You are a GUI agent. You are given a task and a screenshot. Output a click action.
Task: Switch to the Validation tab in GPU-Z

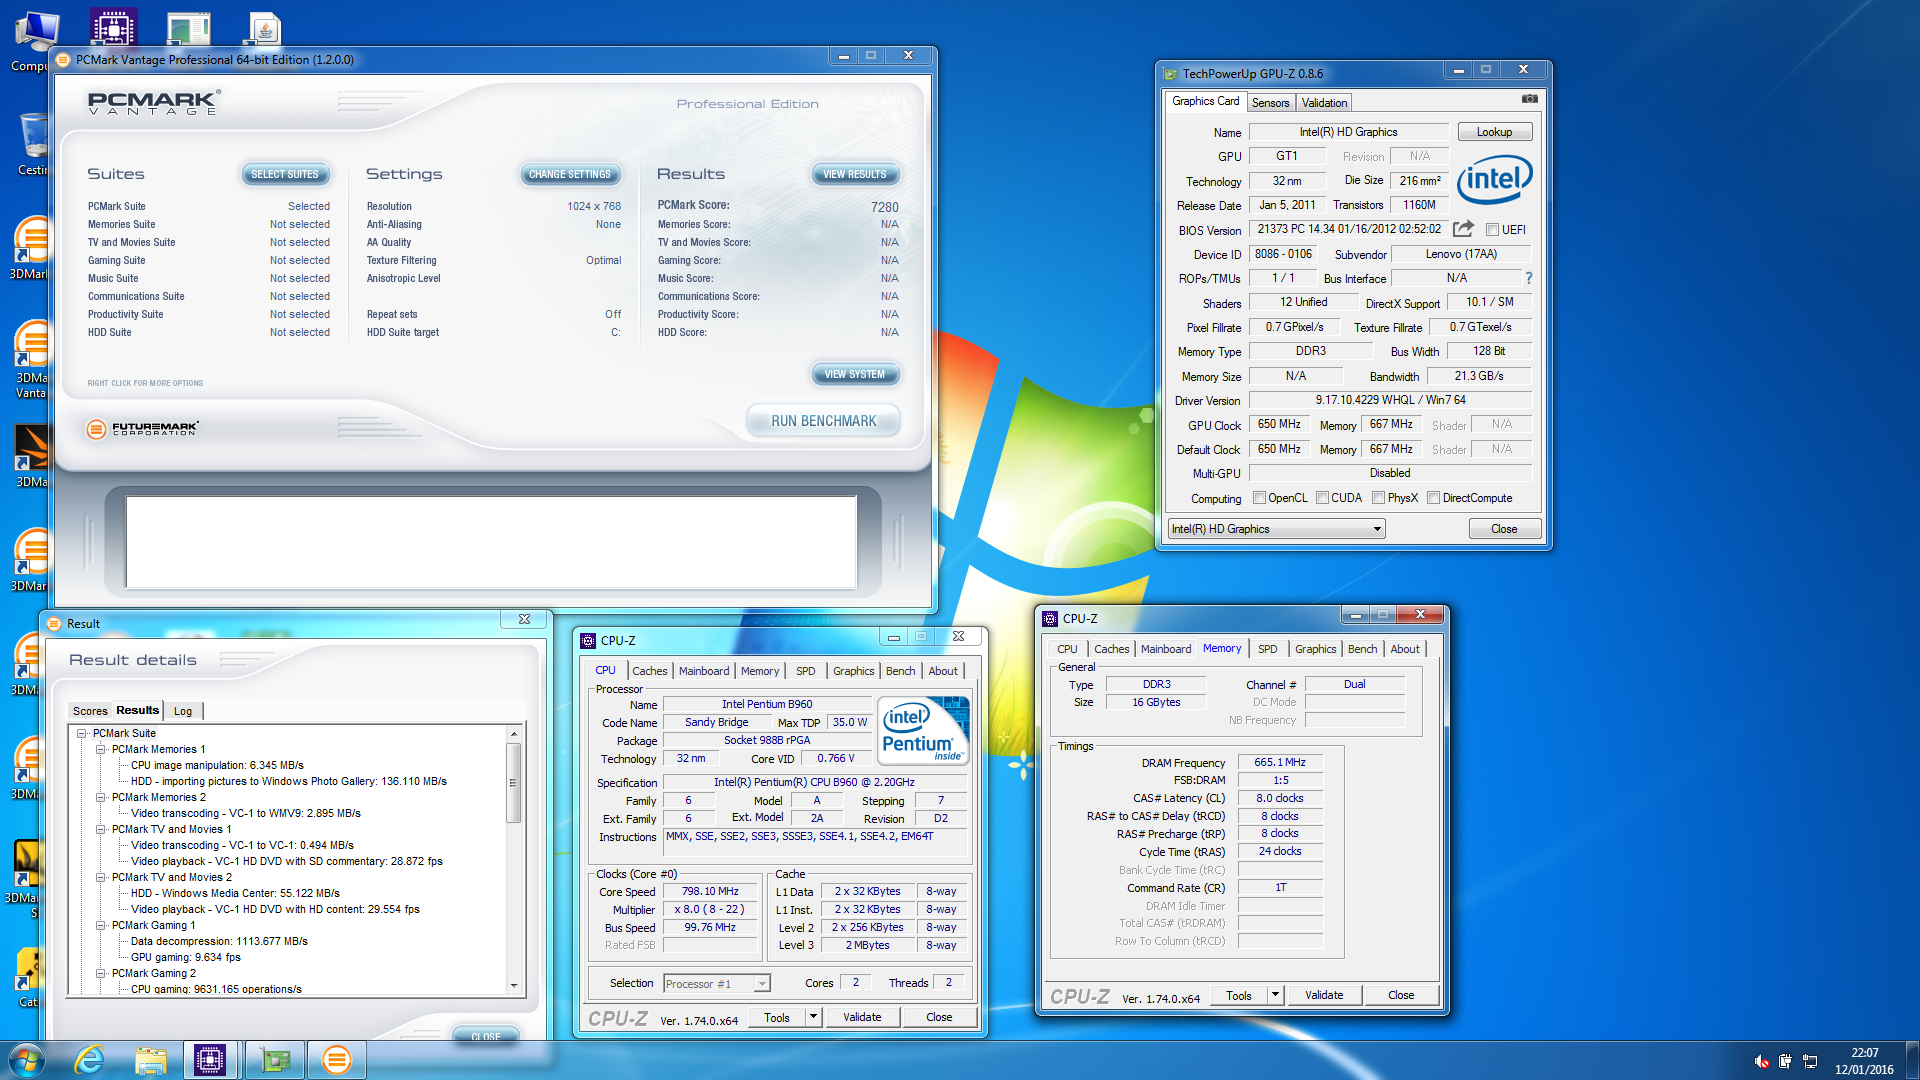click(x=1324, y=103)
